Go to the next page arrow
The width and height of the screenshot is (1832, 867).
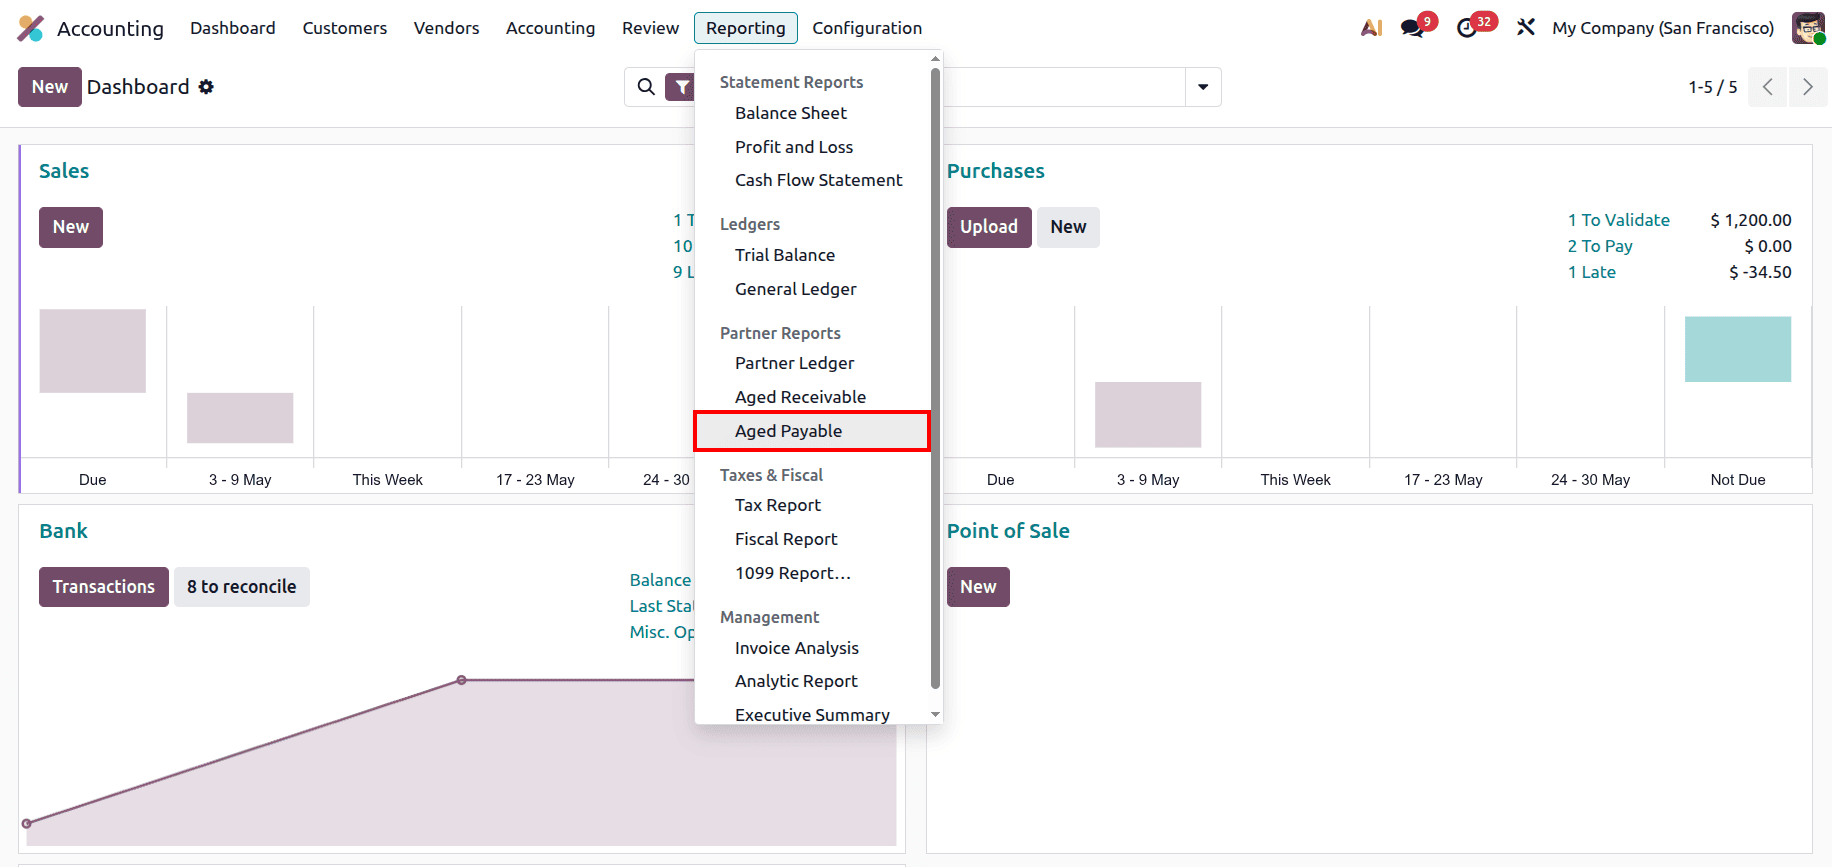pyautogui.click(x=1808, y=87)
